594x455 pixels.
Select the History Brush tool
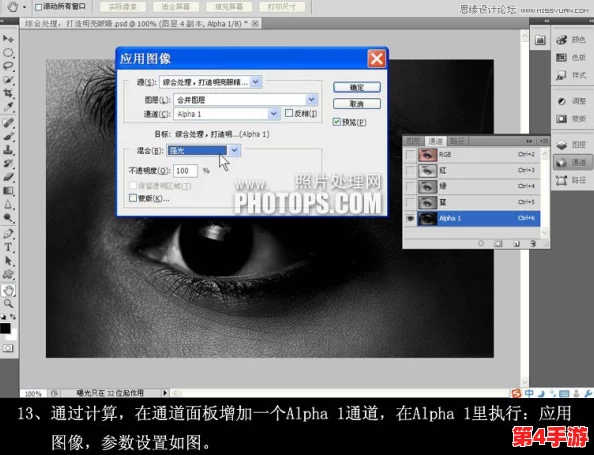[8, 164]
